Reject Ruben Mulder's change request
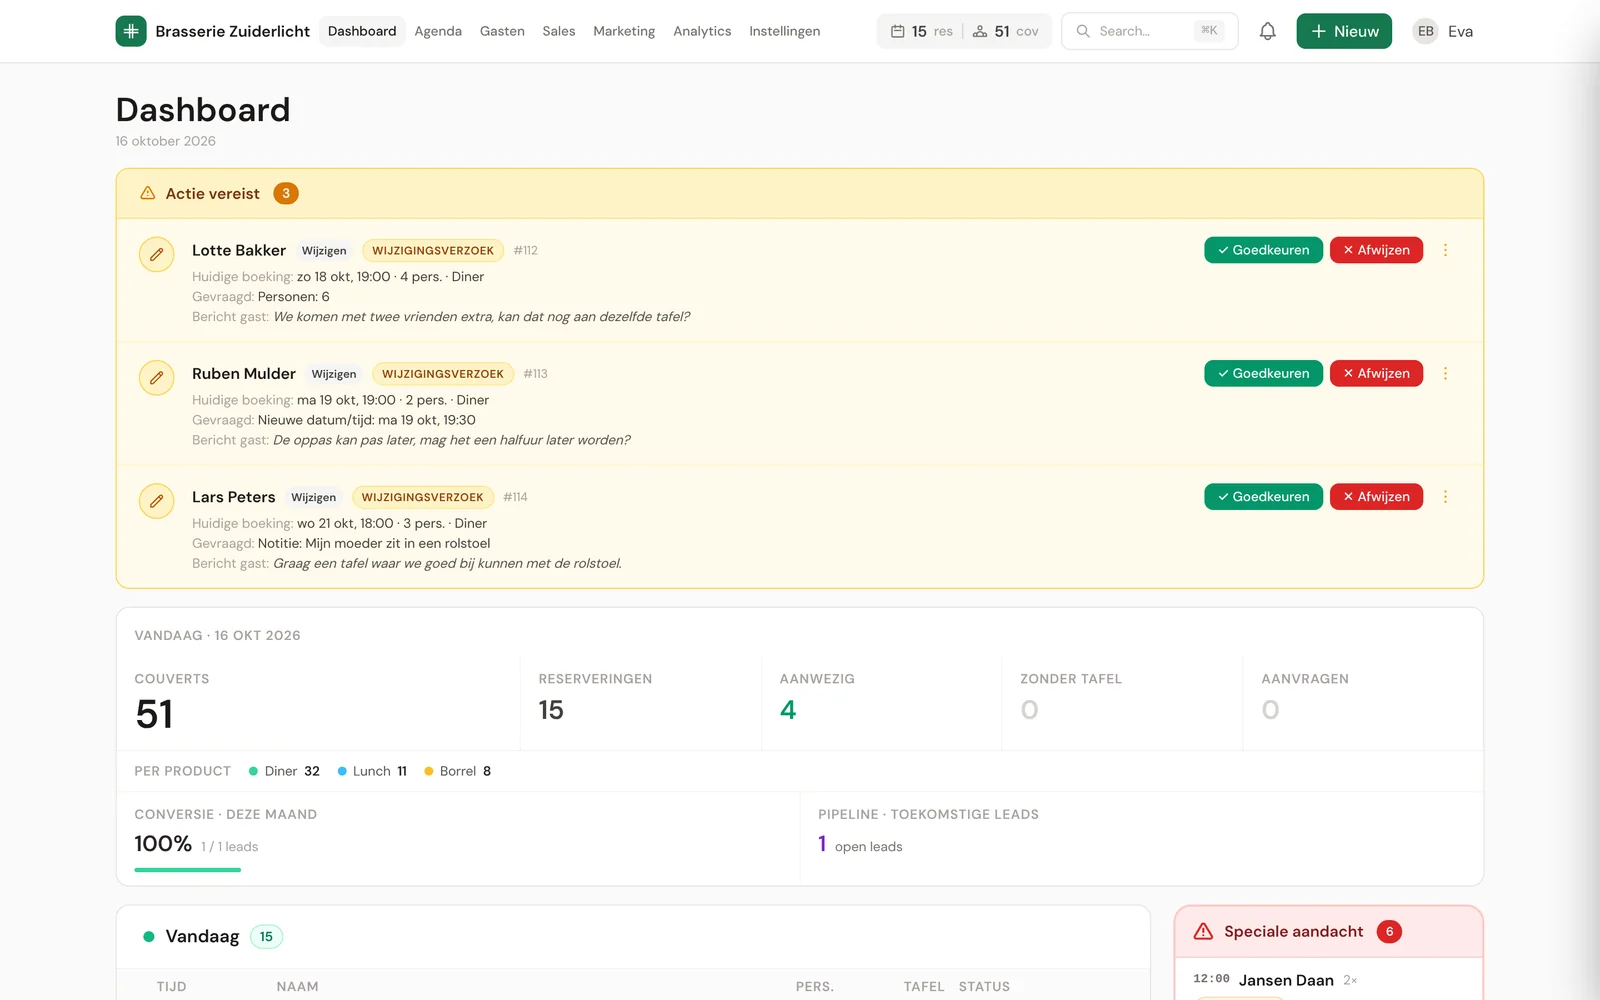 coord(1376,373)
